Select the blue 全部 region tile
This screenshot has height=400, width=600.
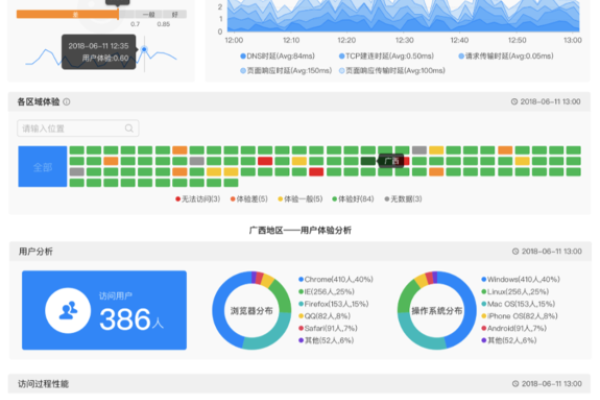point(42,167)
